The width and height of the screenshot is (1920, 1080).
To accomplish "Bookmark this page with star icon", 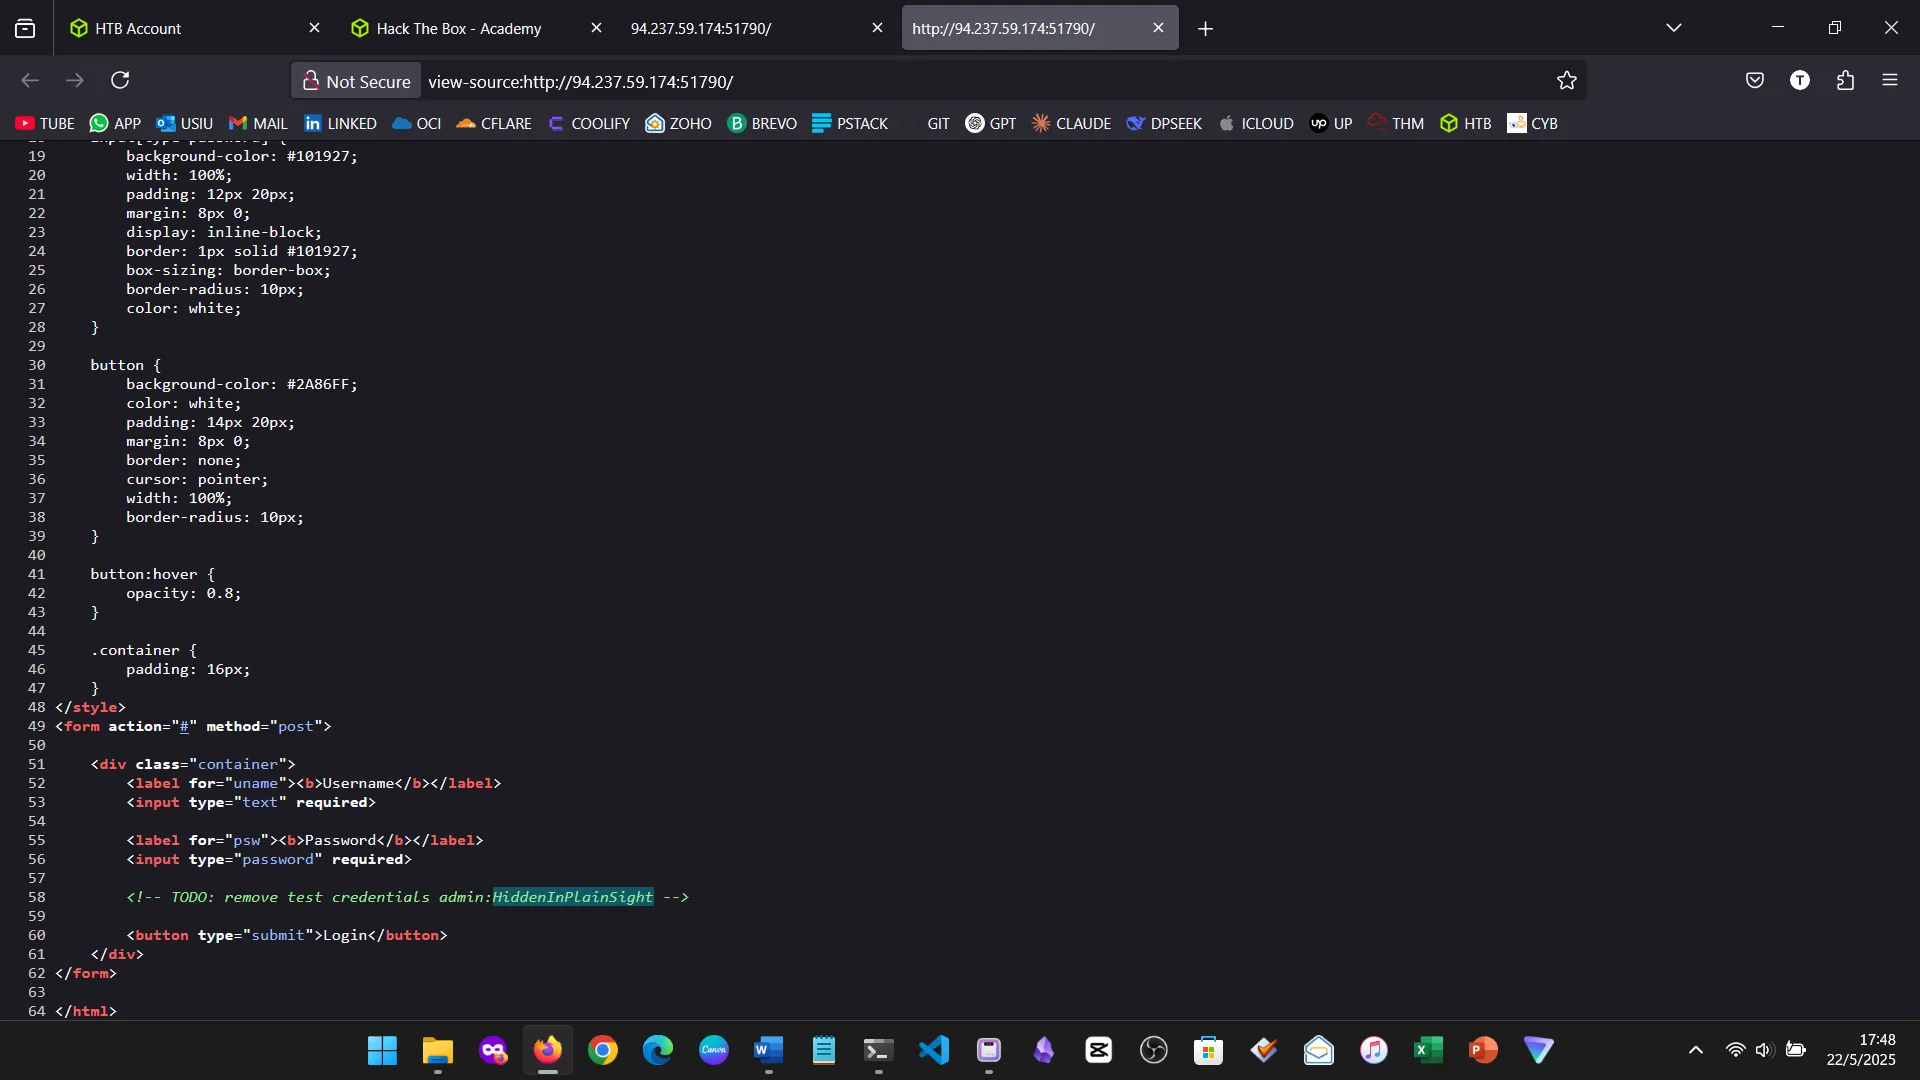I will (x=1567, y=81).
